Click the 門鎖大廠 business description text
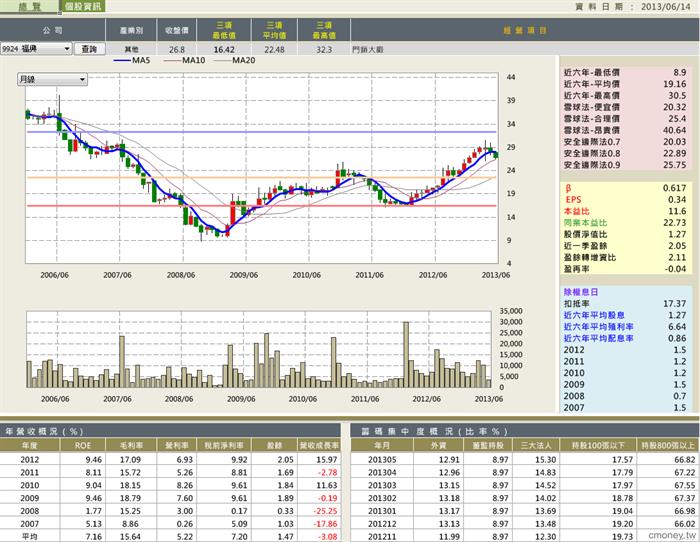This screenshot has width=700, height=542. pos(368,50)
